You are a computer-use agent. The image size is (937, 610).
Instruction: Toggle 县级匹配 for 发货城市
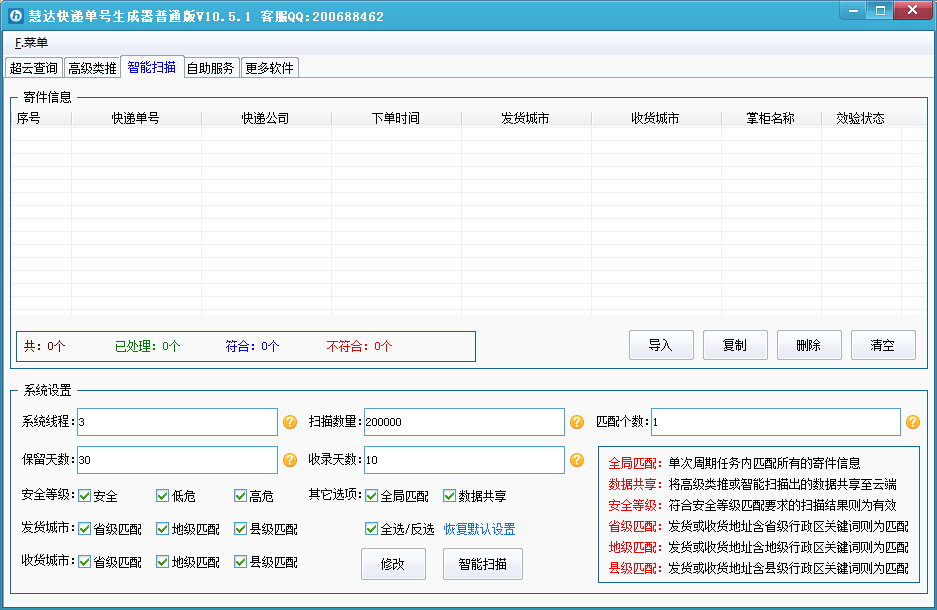click(240, 528)
